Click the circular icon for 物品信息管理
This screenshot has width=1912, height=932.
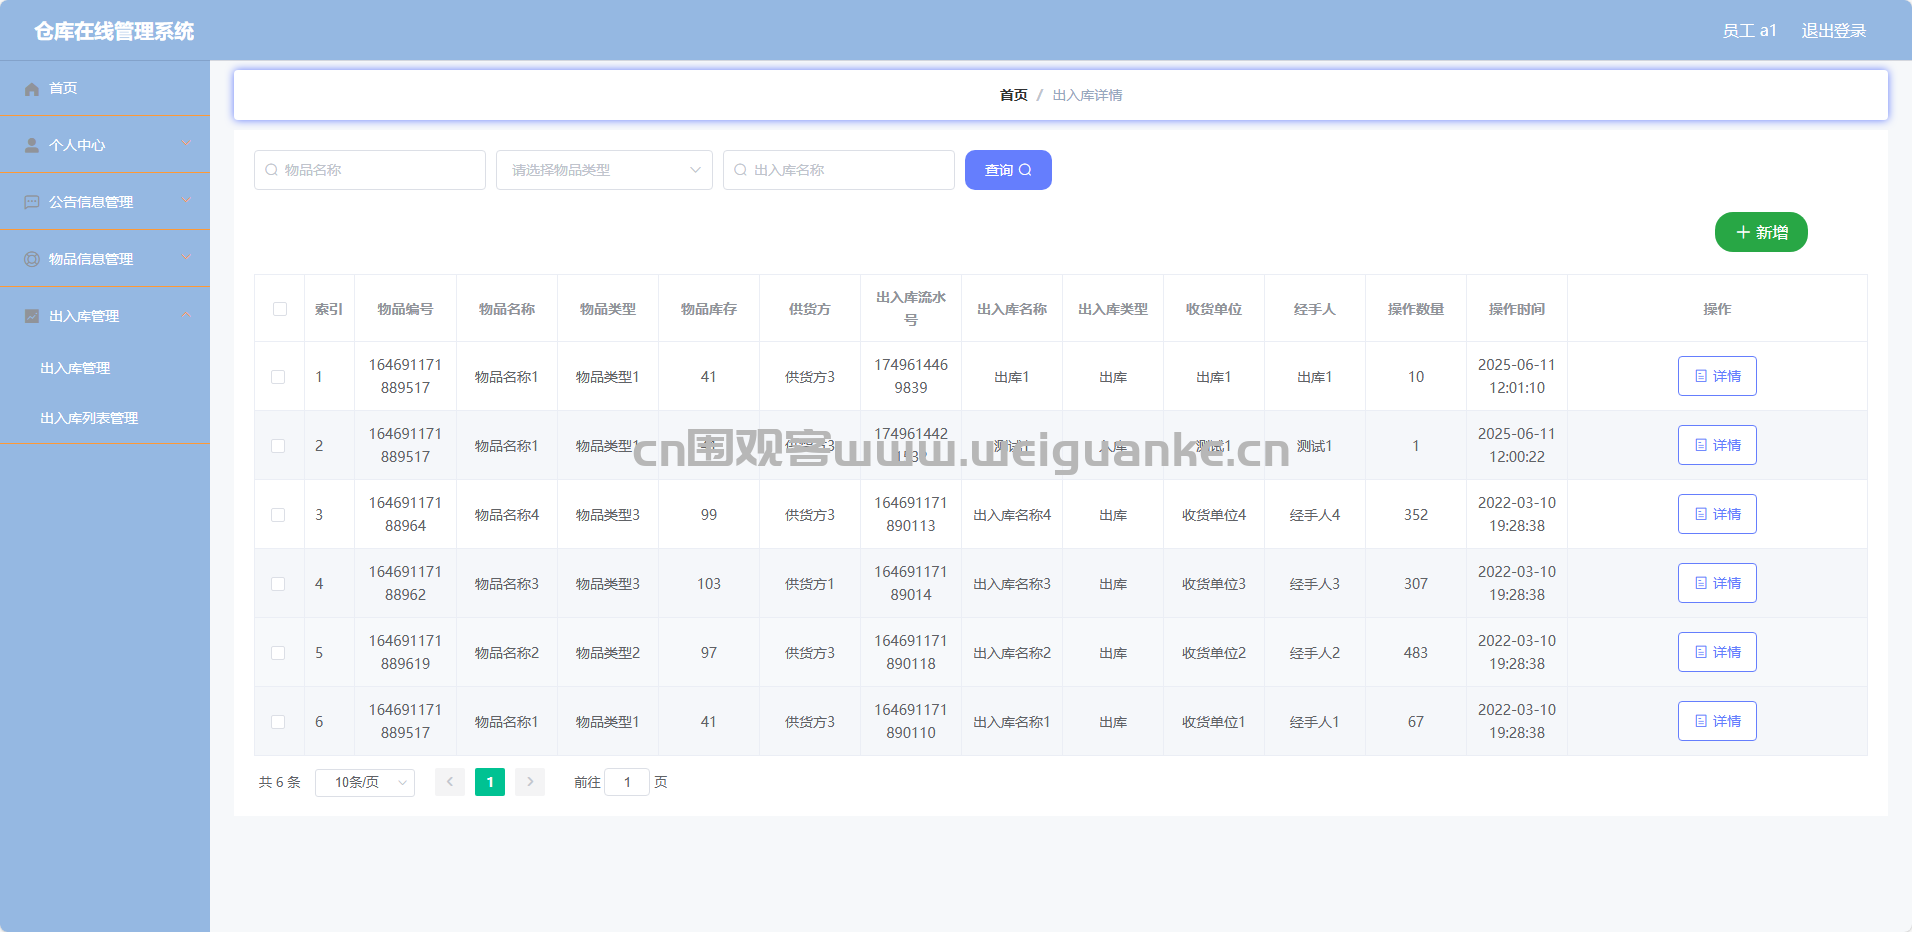(32, 259)
